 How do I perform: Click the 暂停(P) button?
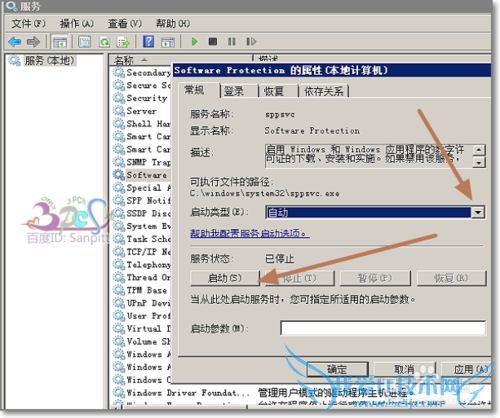coord(375,278)
